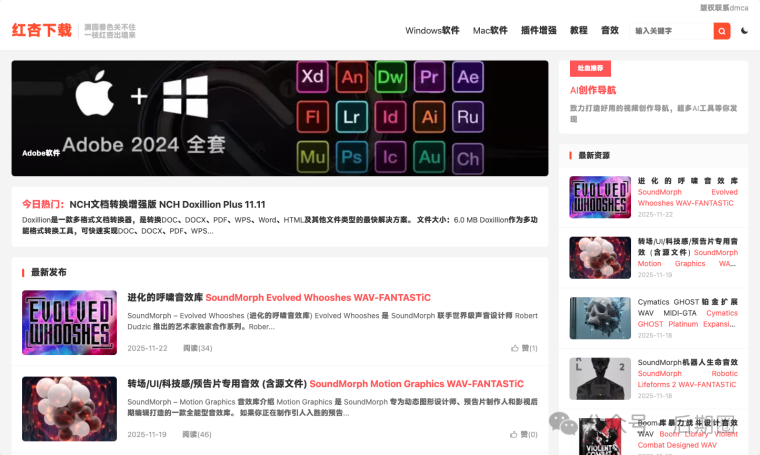The image size is (760, 455).
Task: Click the Ru icon in Adobe banner
Action: click(468, 117)
